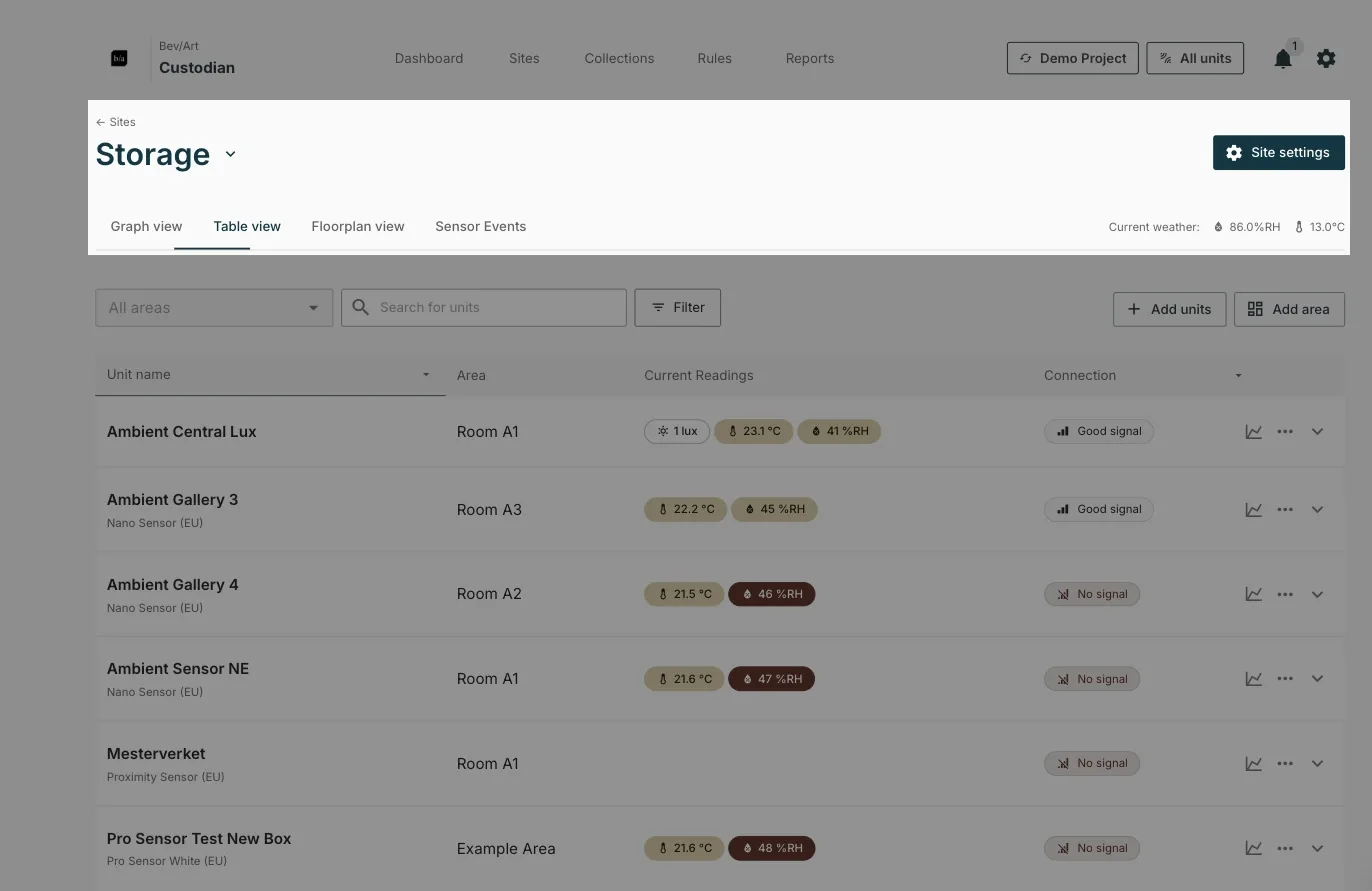The width and height of the screenshot is (1372, 891).
Task: Open more options for Ambient Gallery 4
Action: pos(1285,594)
